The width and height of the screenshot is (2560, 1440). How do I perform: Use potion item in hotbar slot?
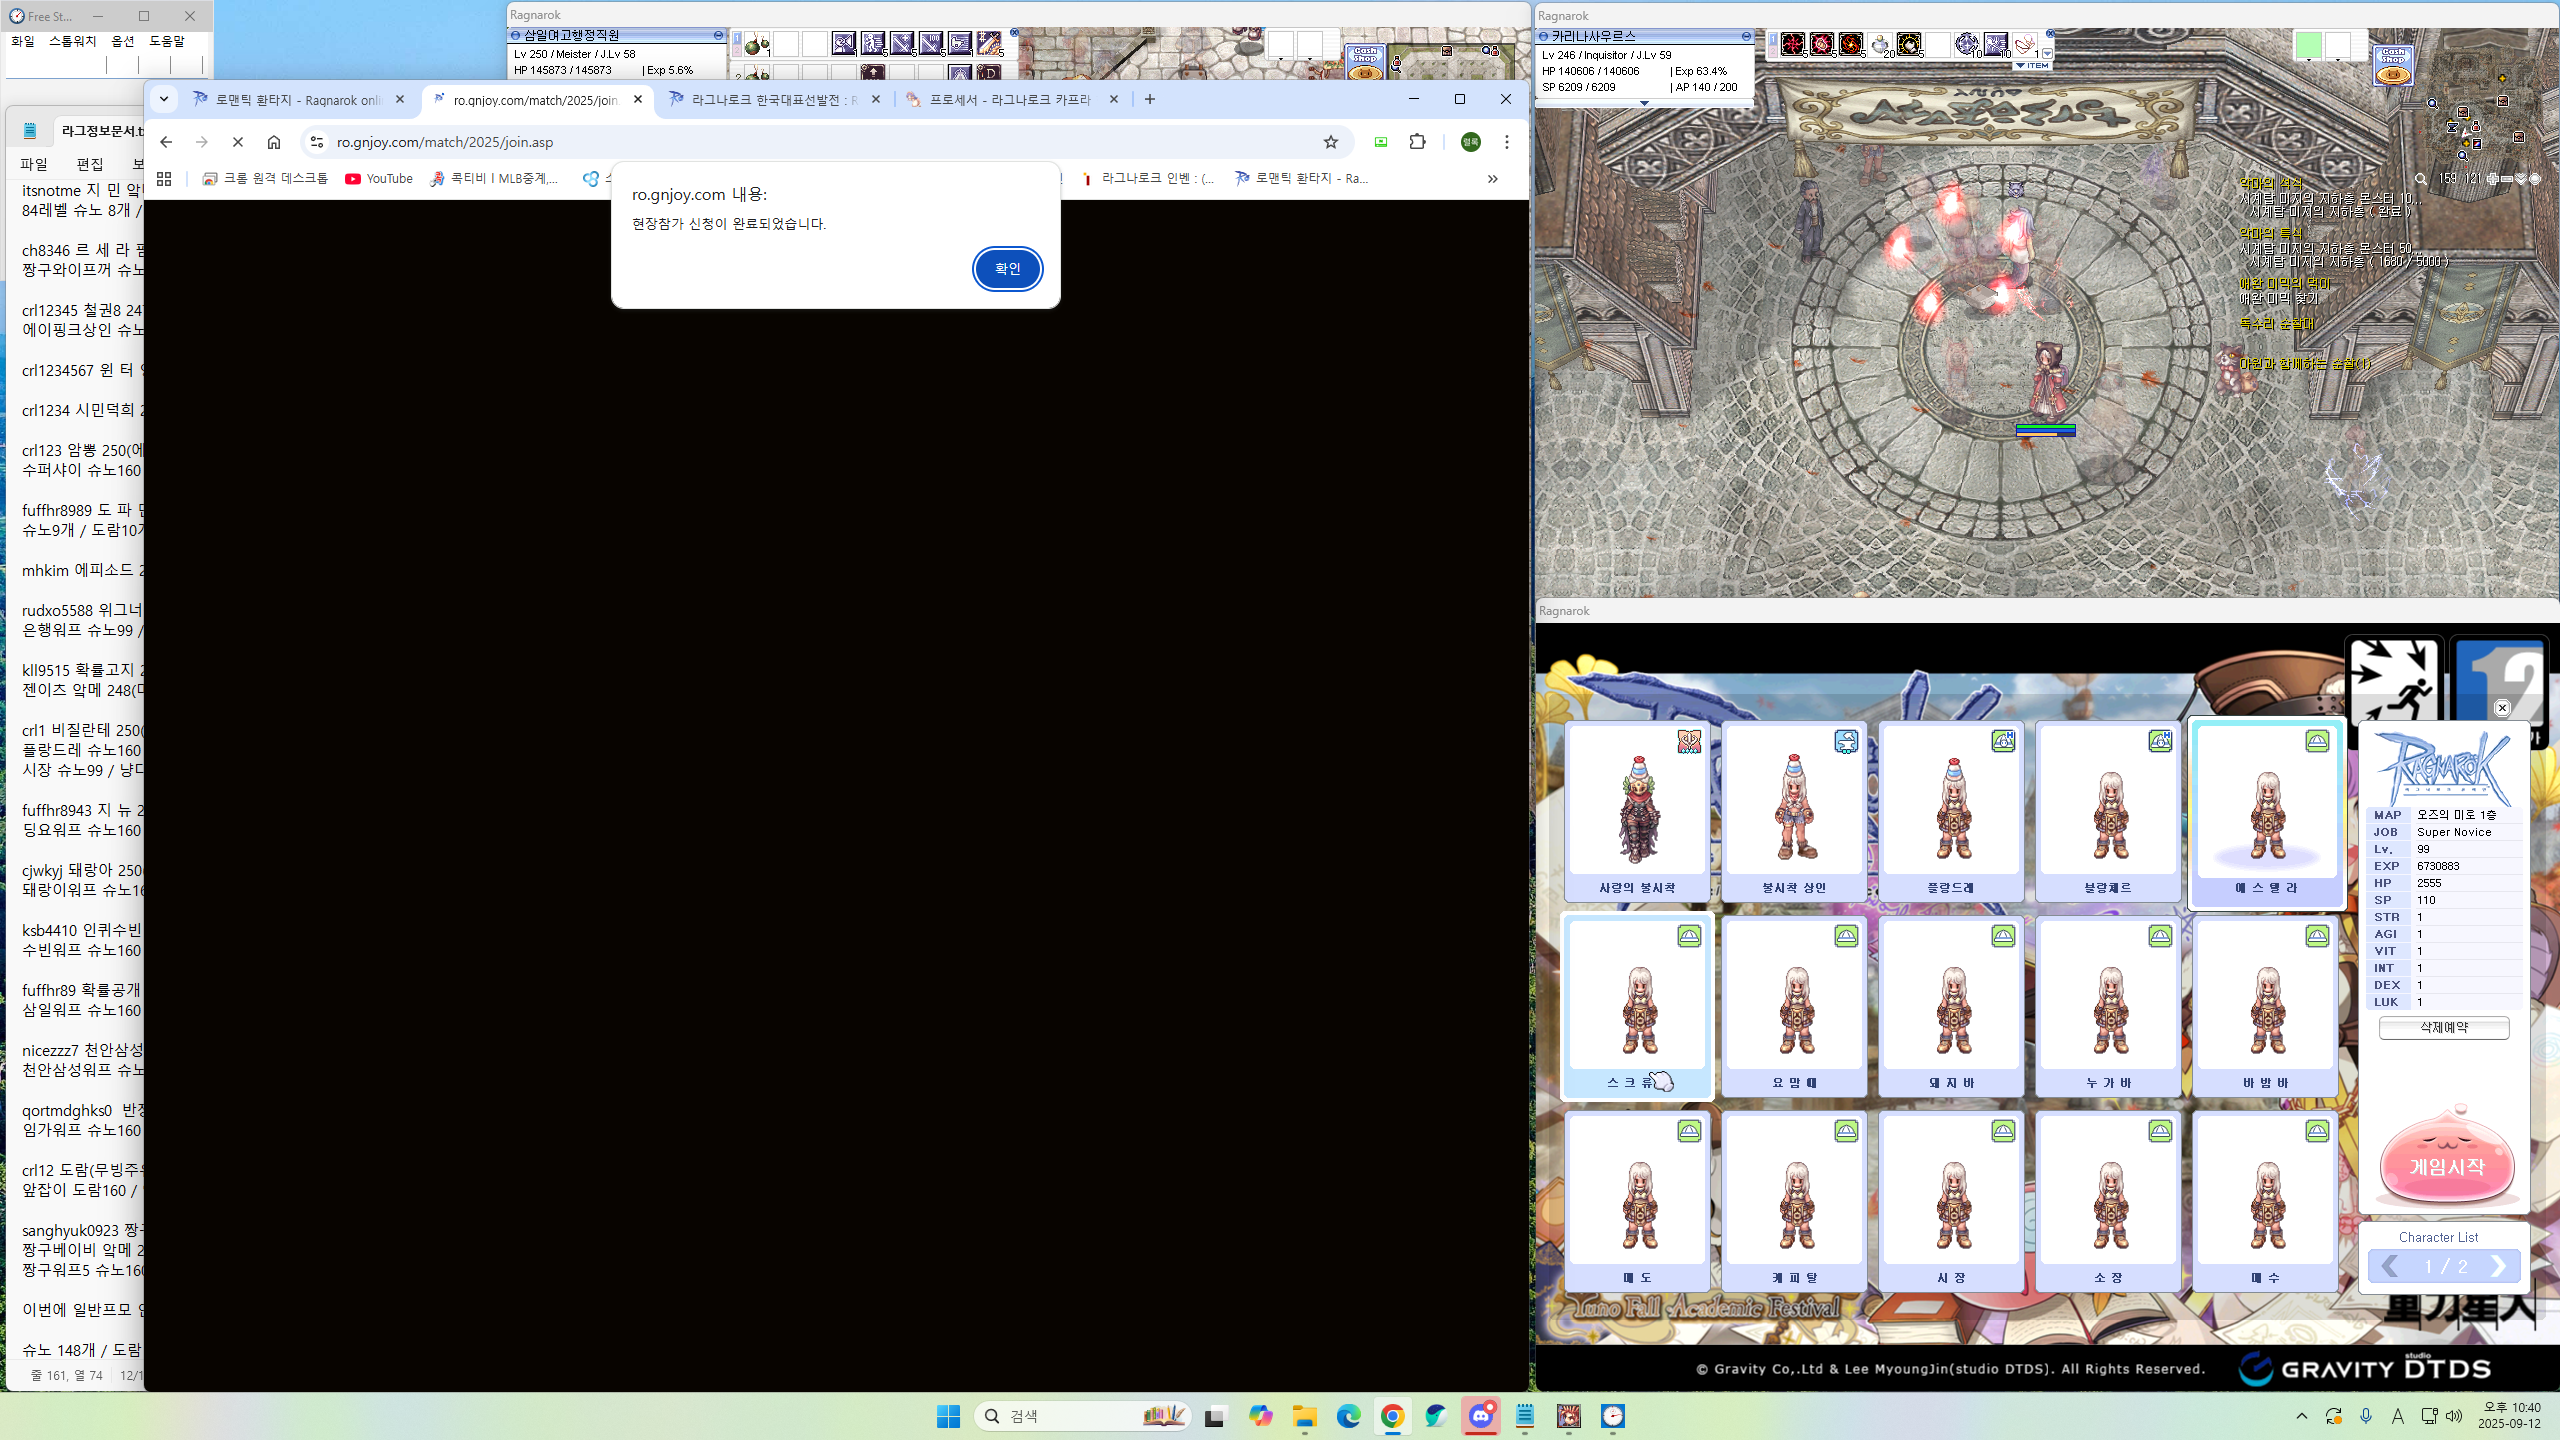pyautogui.click(x=1880, y=44)
